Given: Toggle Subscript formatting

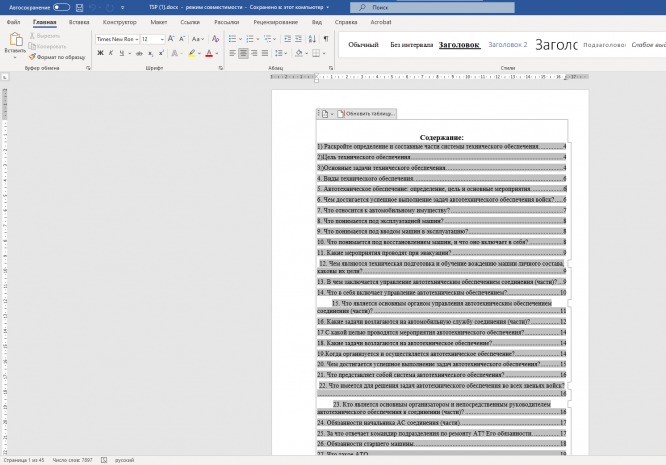Looking at the screenshot, I should tap(150, 54).
